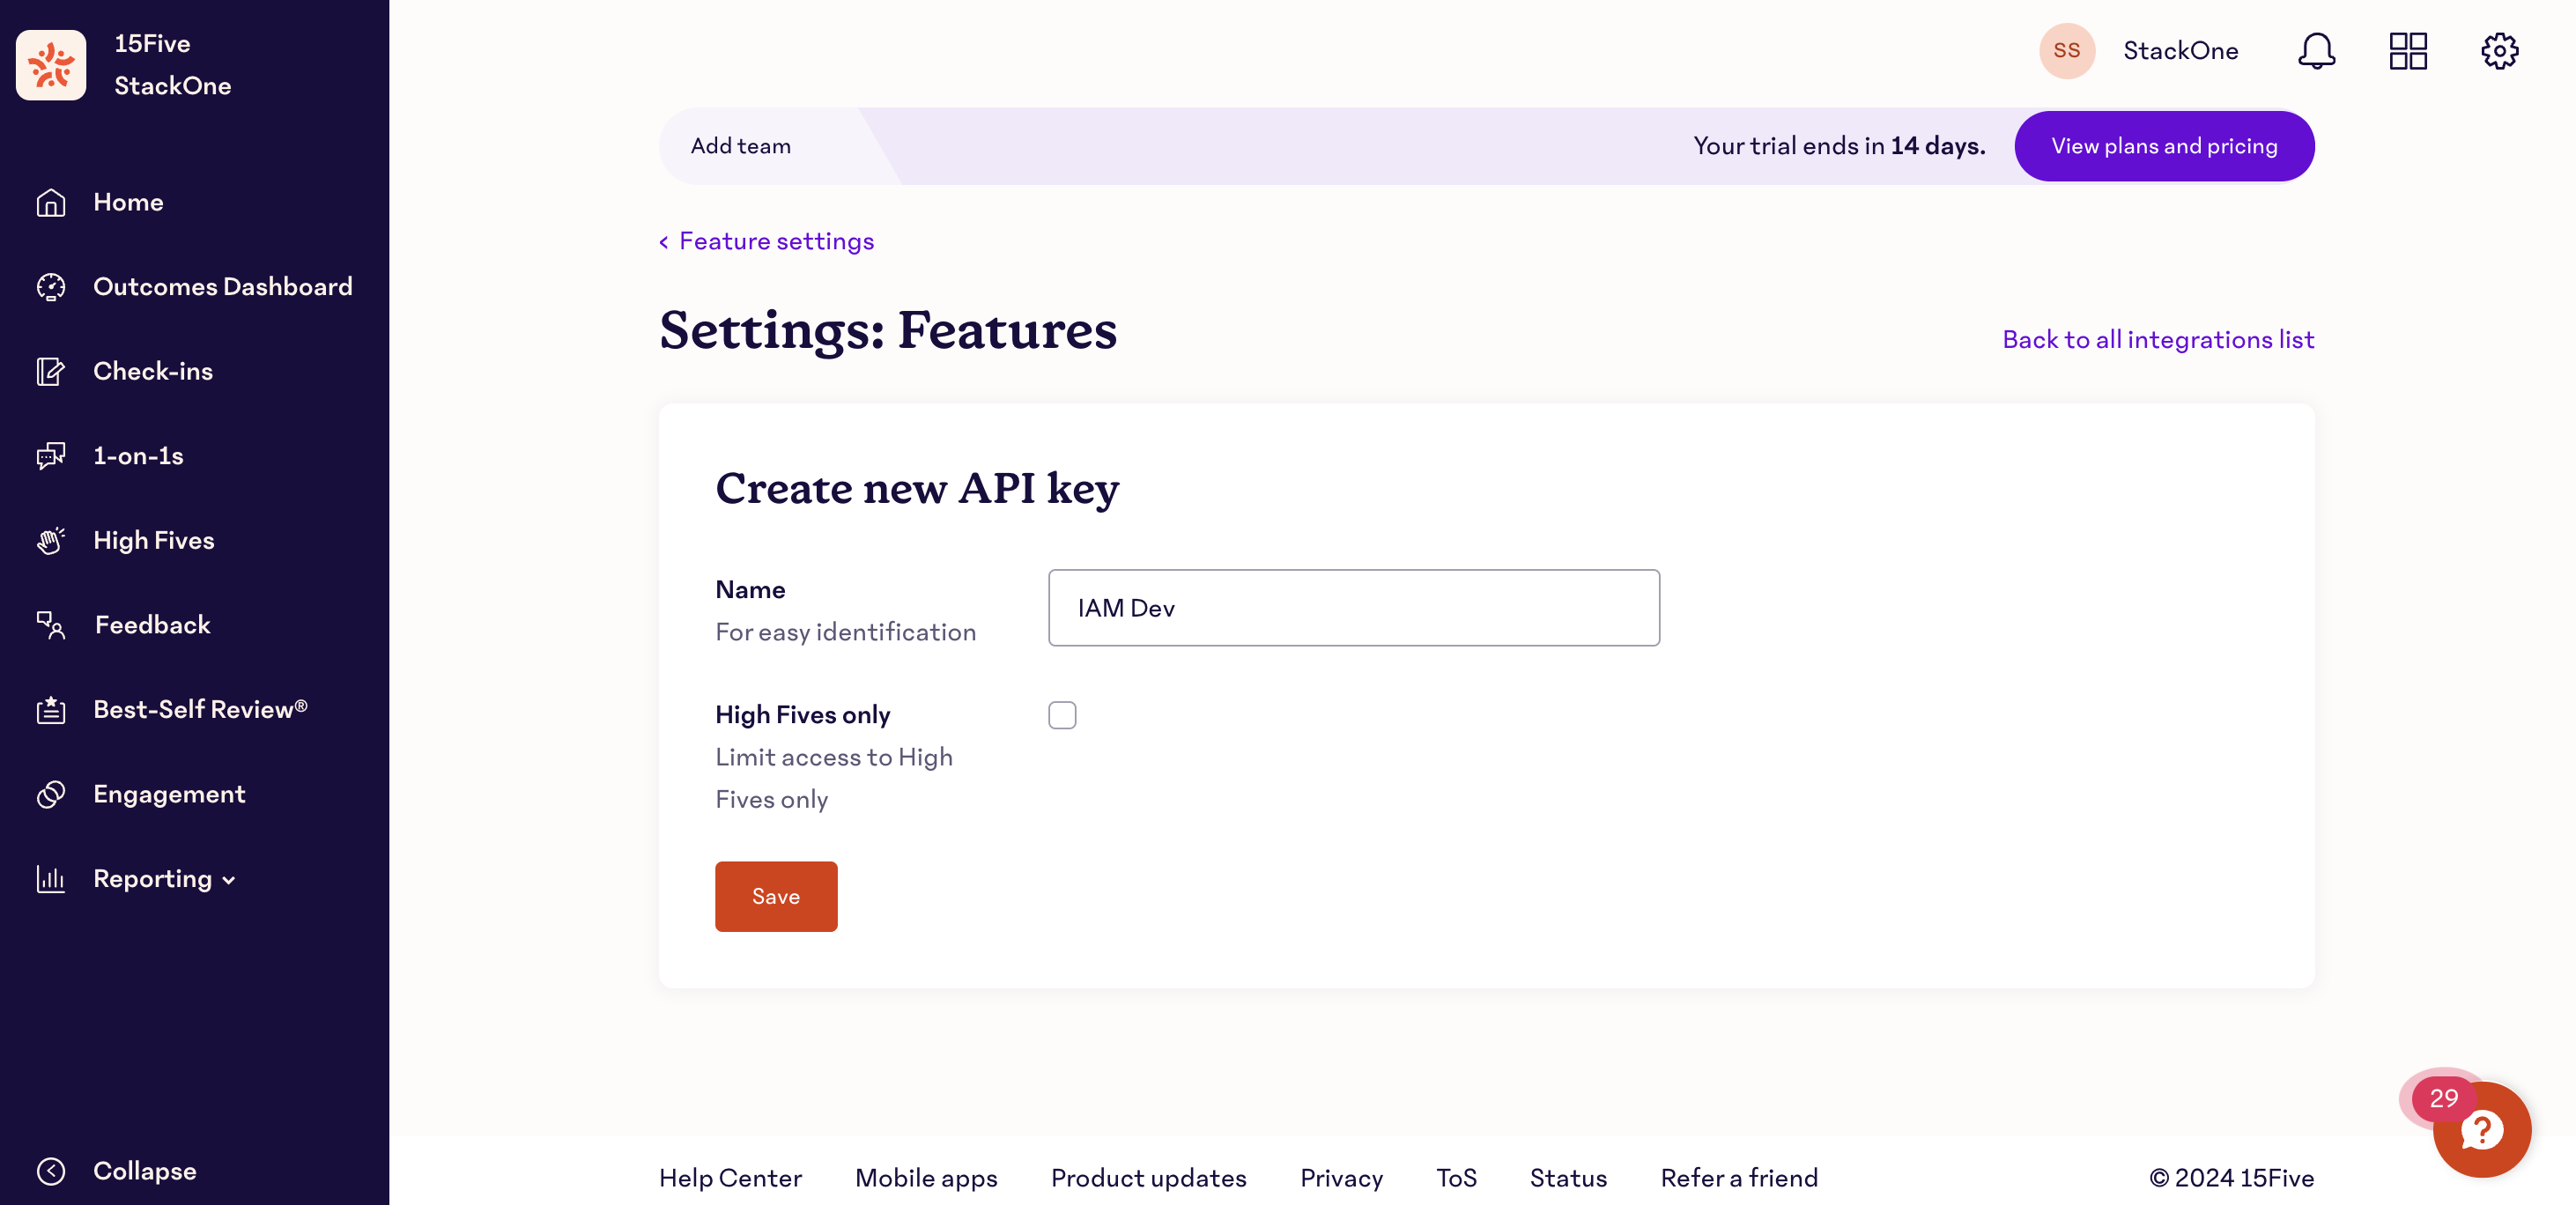Viewport: 2576px width, 1205px height.
Task: Expand the Reporting section
Action: tap(153, 879)
